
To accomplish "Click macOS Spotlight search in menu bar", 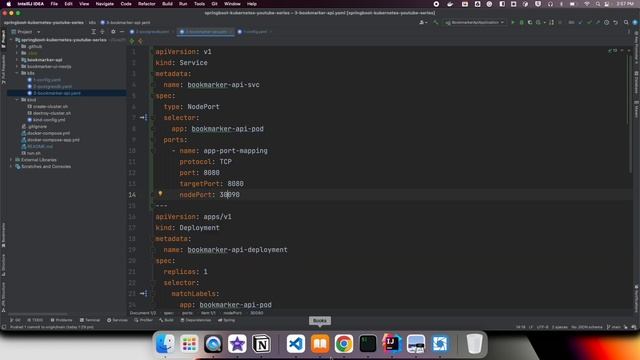I will point(598,4).
